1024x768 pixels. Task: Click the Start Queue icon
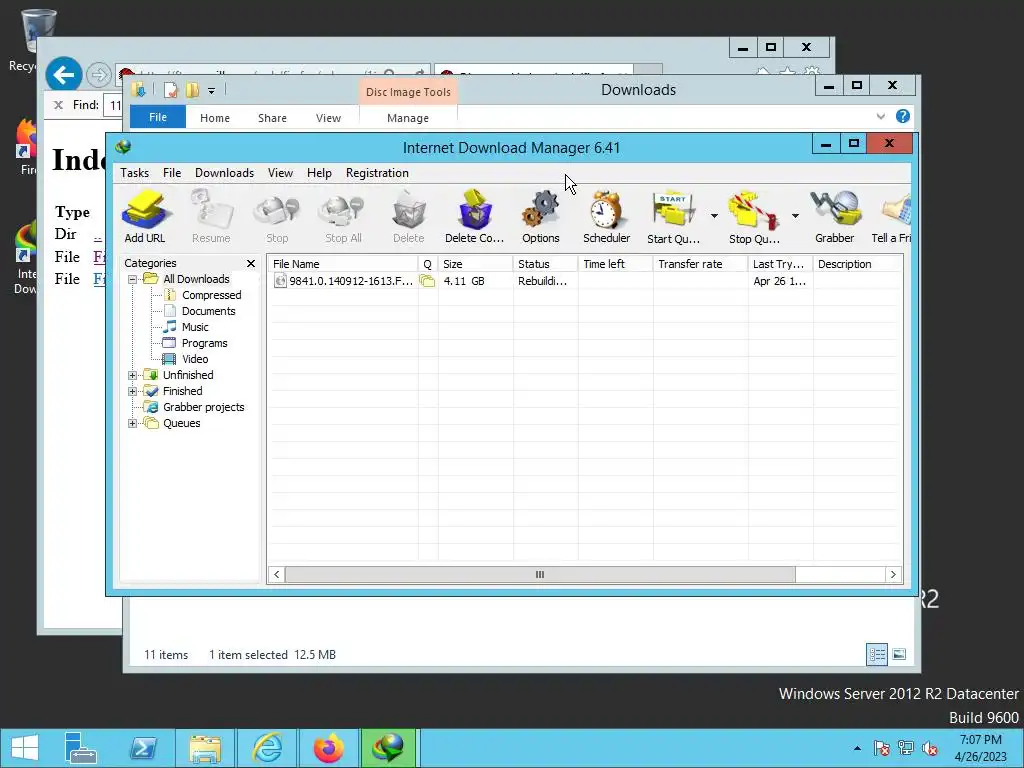click(x=673, y=216)
